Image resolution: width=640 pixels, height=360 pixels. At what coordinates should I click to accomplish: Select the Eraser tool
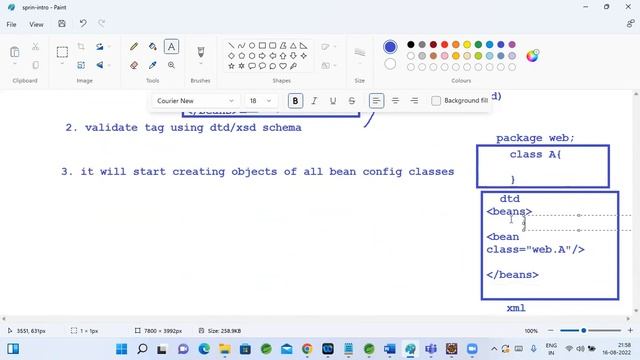pyautogui.click(x=134, y=65)
